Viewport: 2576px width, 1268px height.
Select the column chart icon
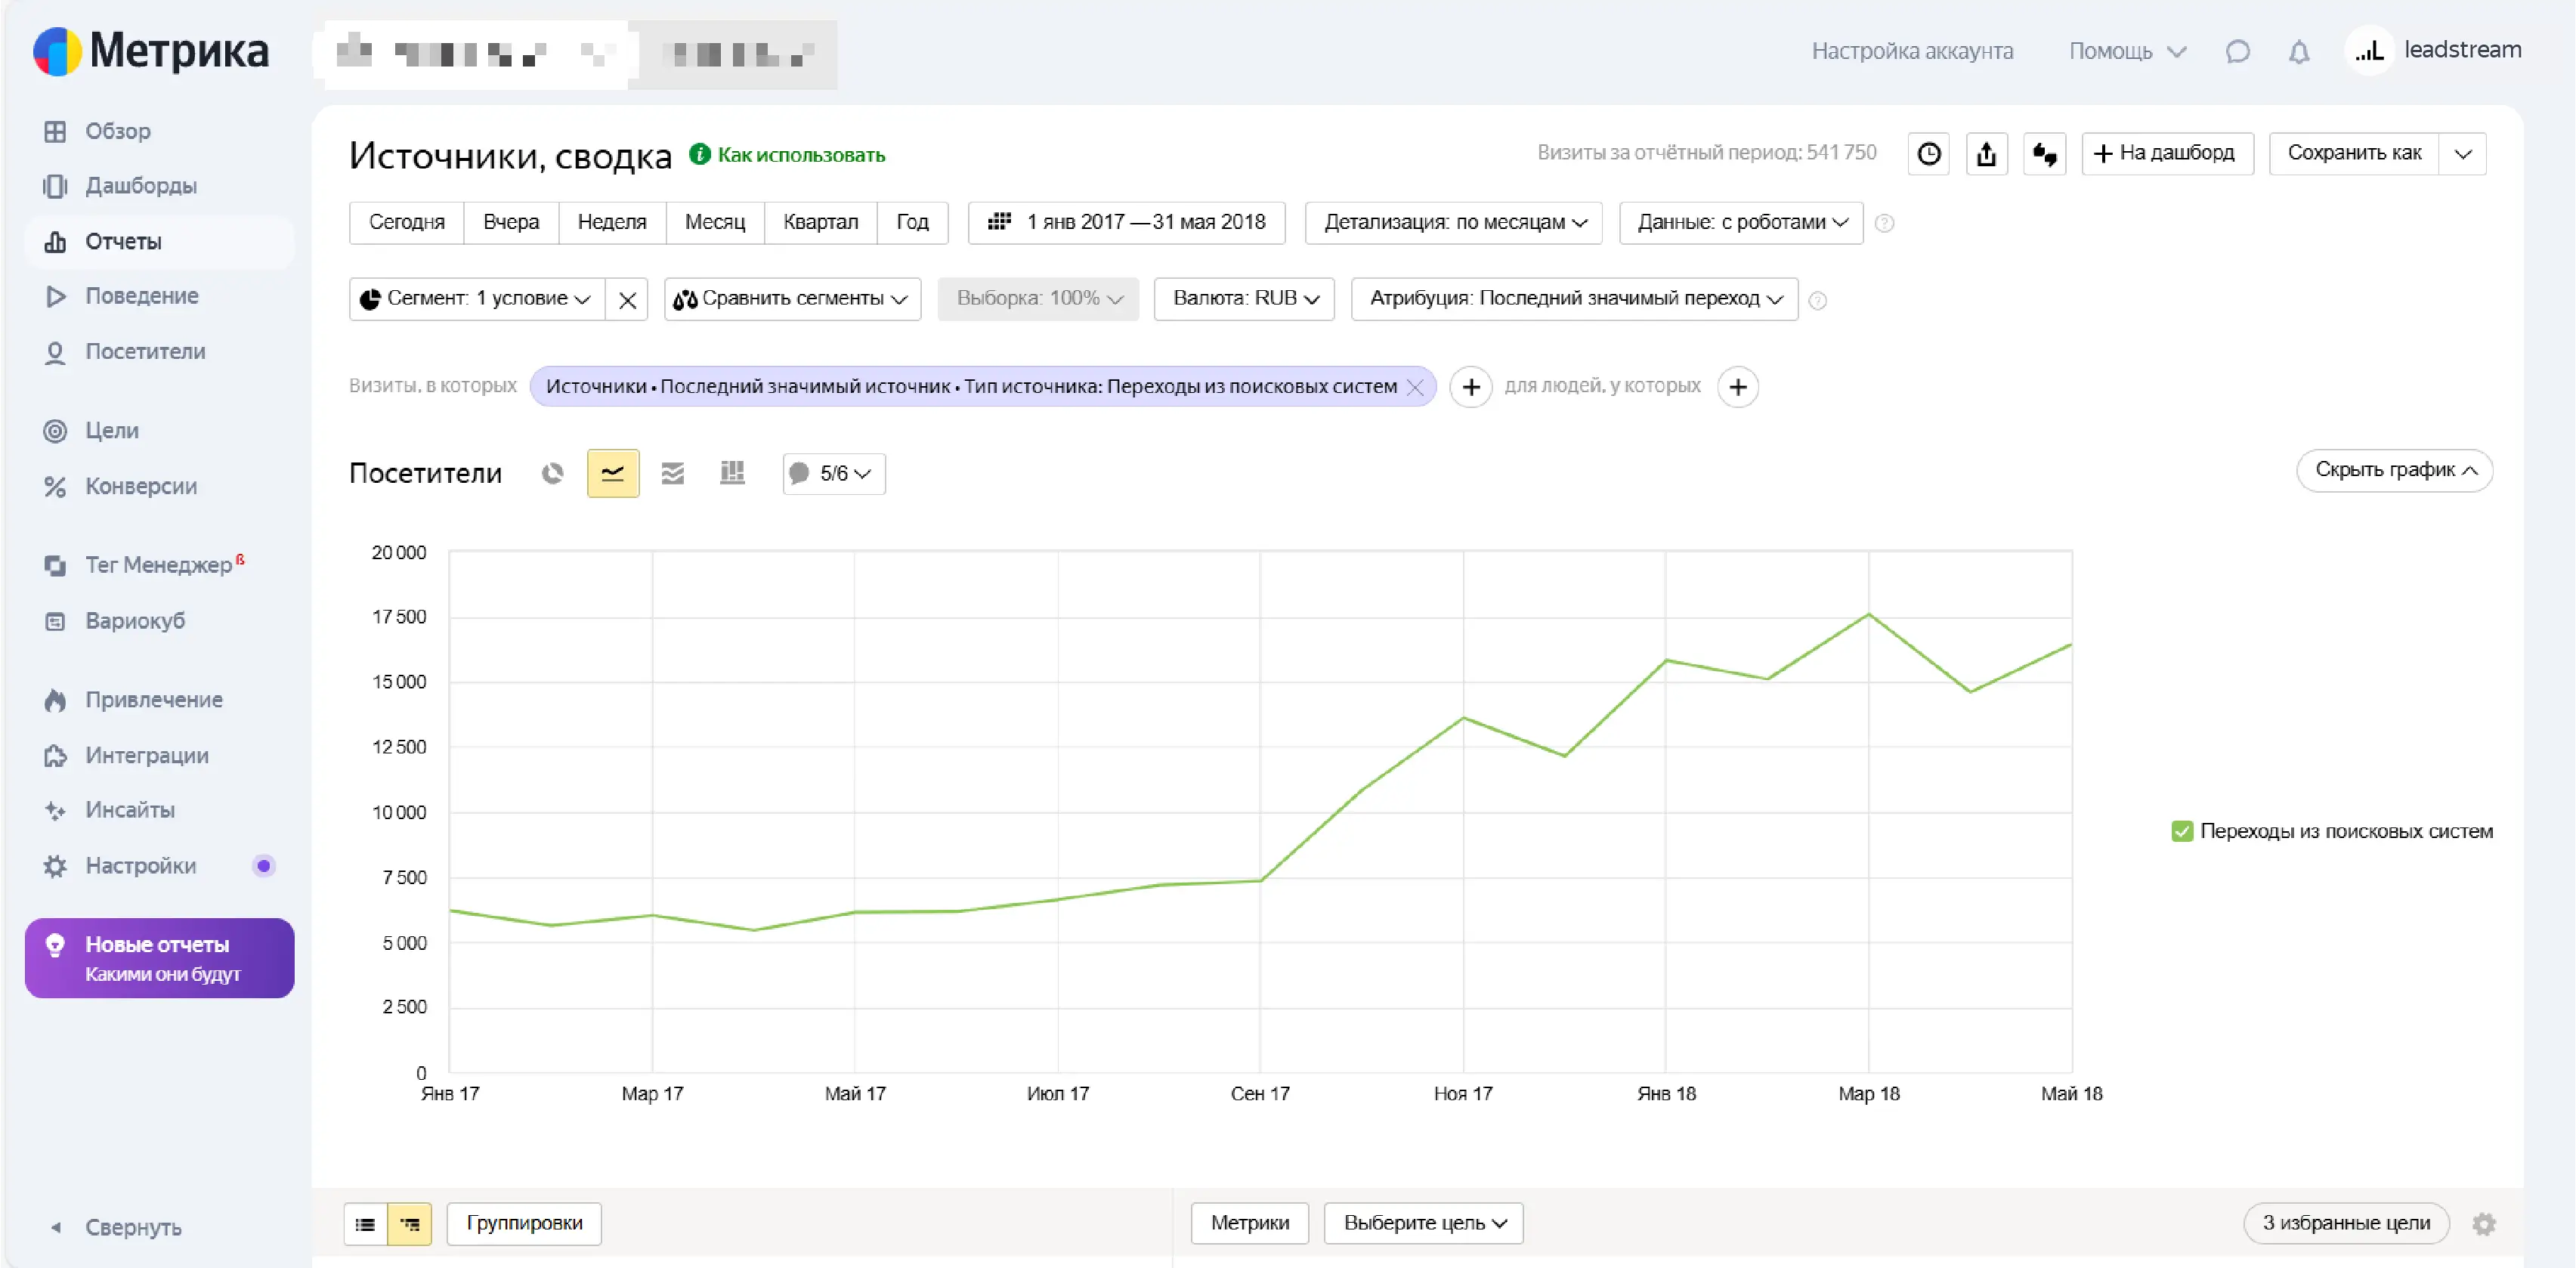(x=732, y=473)
